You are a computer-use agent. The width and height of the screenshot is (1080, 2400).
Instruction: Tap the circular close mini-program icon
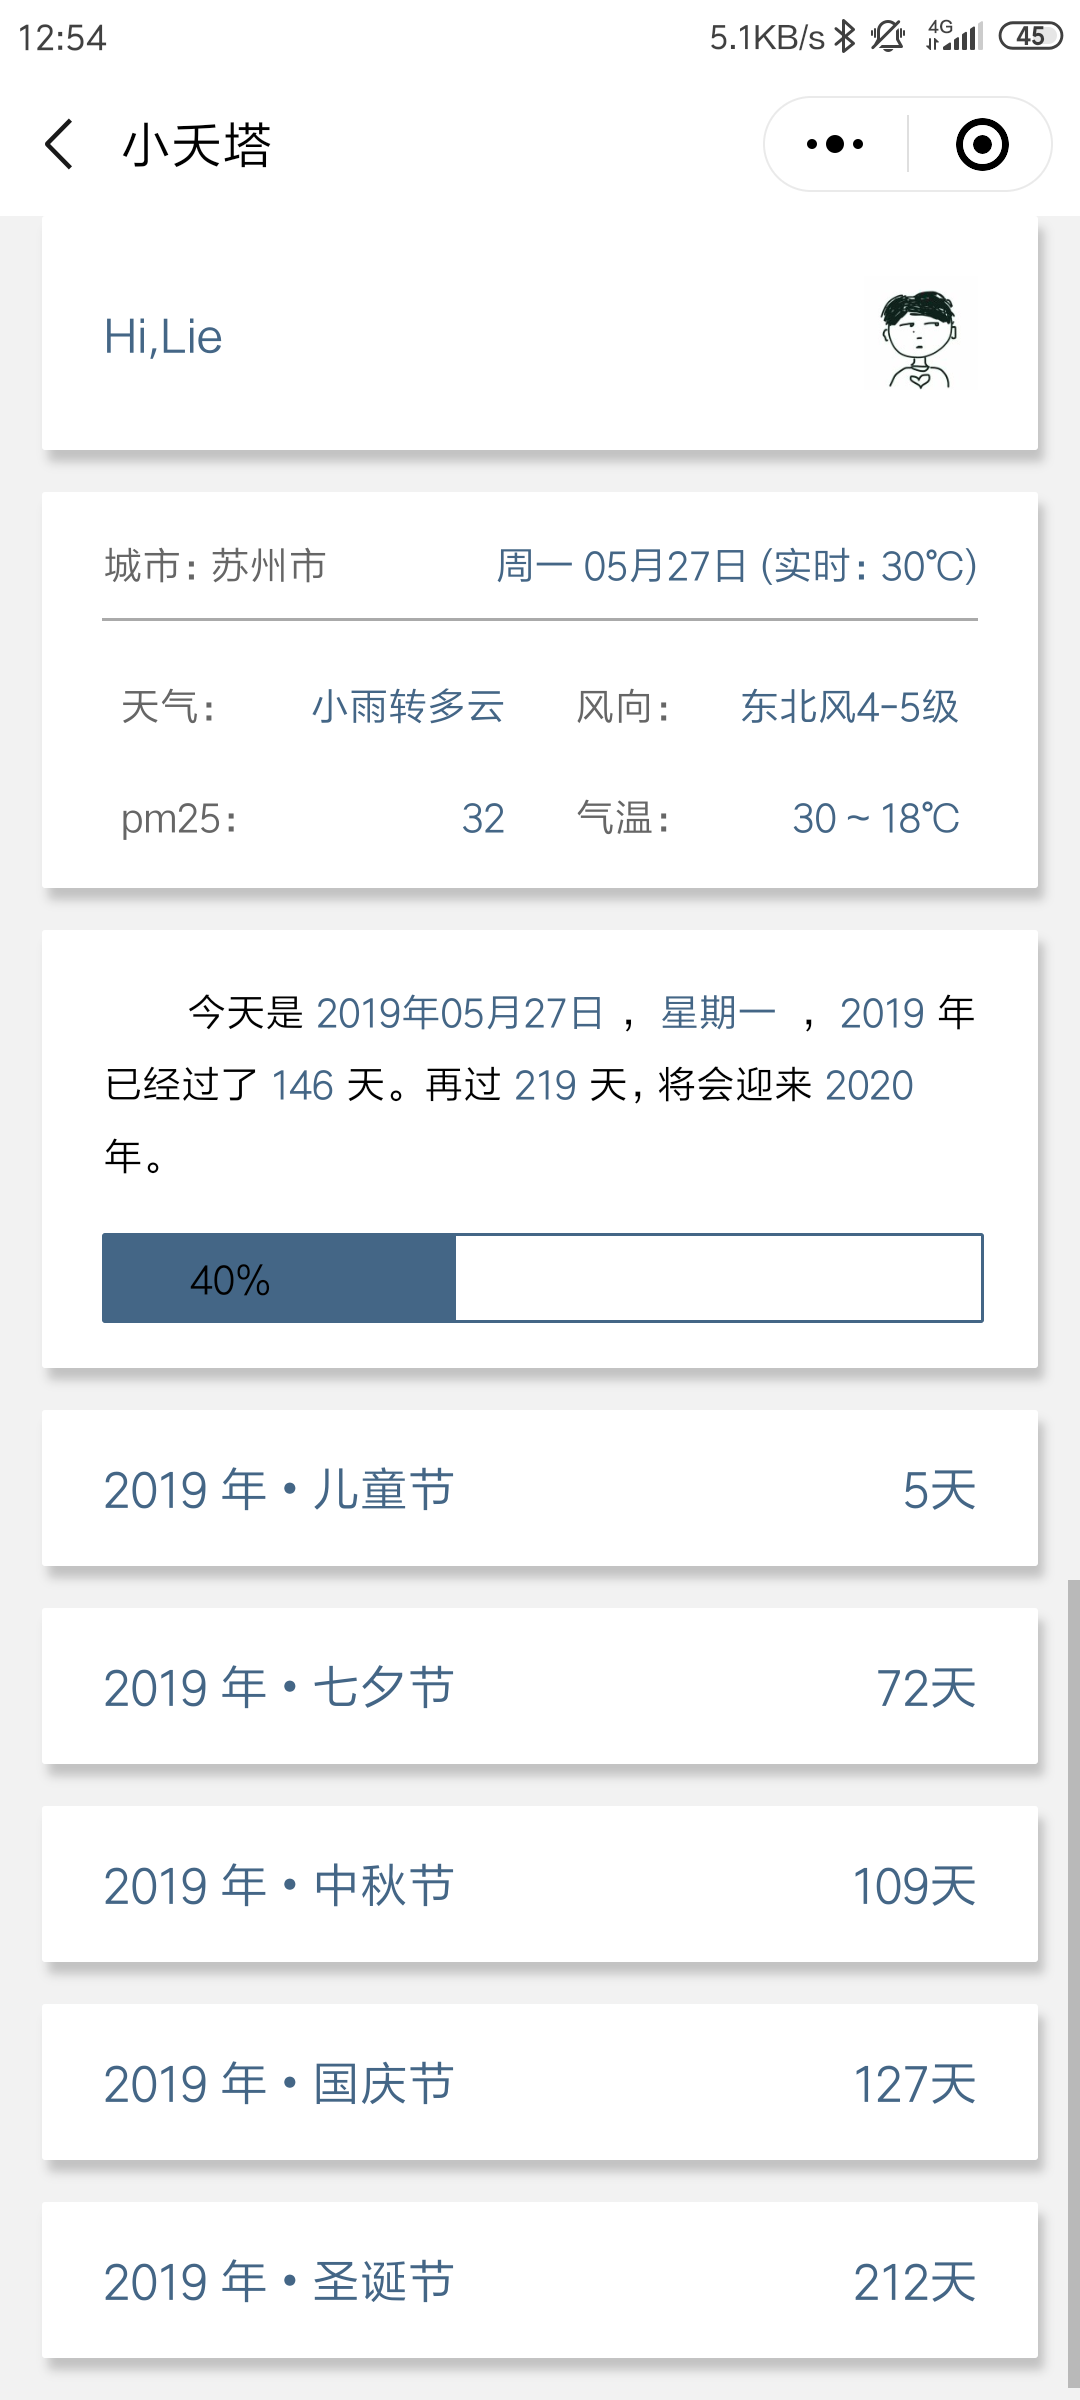click(982, 144)
